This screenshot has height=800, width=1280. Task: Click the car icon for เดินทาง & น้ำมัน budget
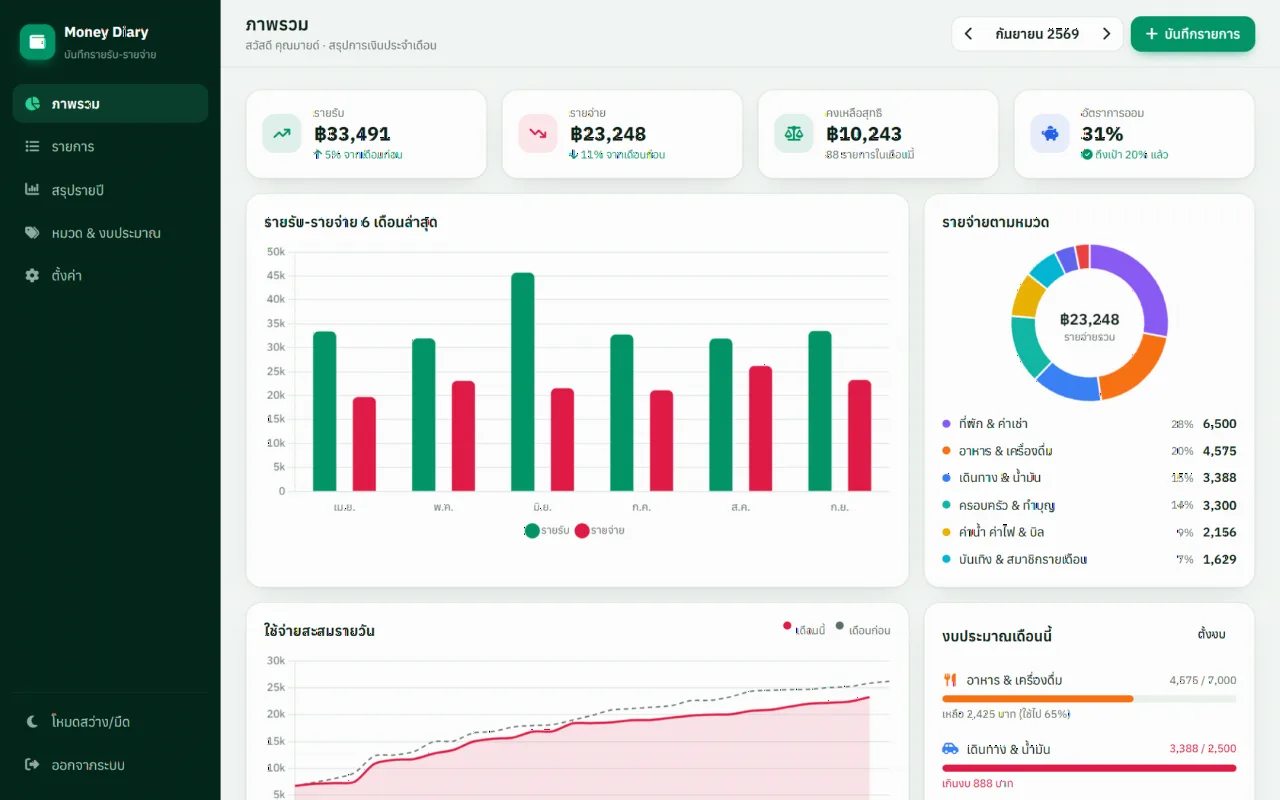(x=950, y=749)
